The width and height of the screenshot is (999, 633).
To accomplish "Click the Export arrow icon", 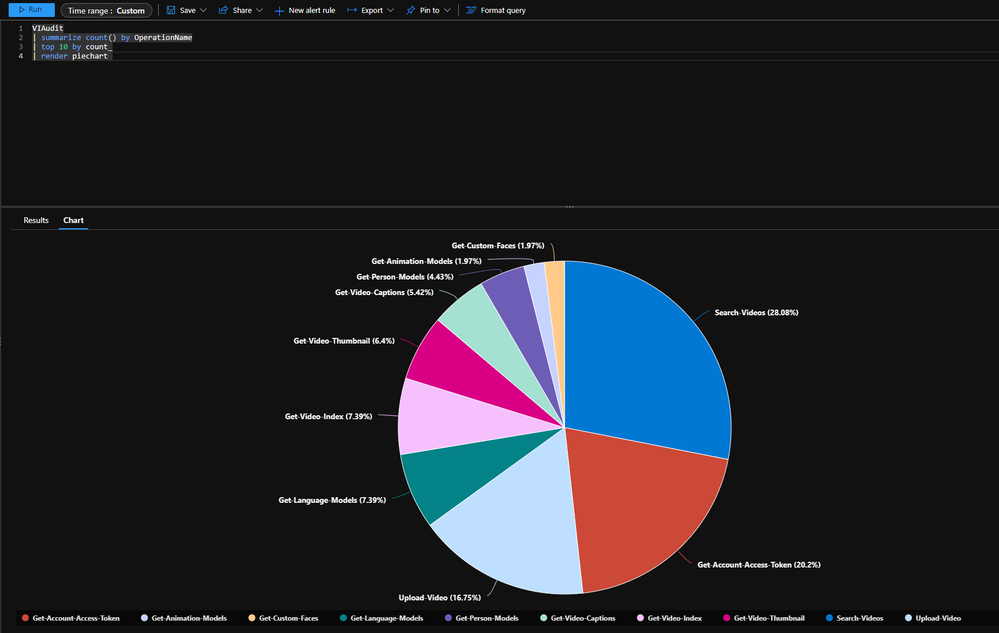I will (x=352, y=10).
